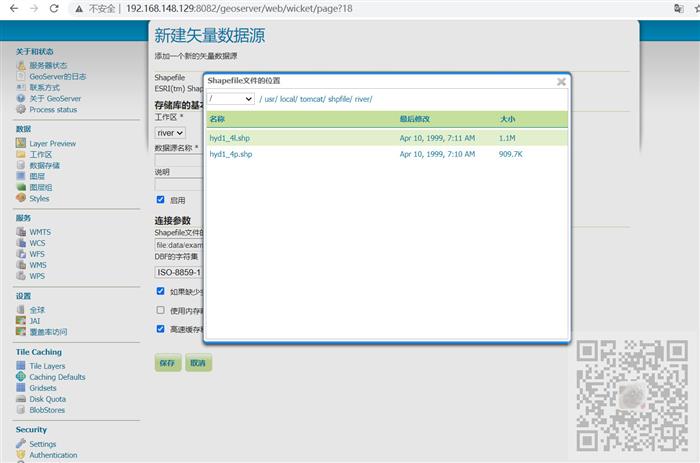
Task: Click the browser address bar URL
Action: click(x=239, y=8)
